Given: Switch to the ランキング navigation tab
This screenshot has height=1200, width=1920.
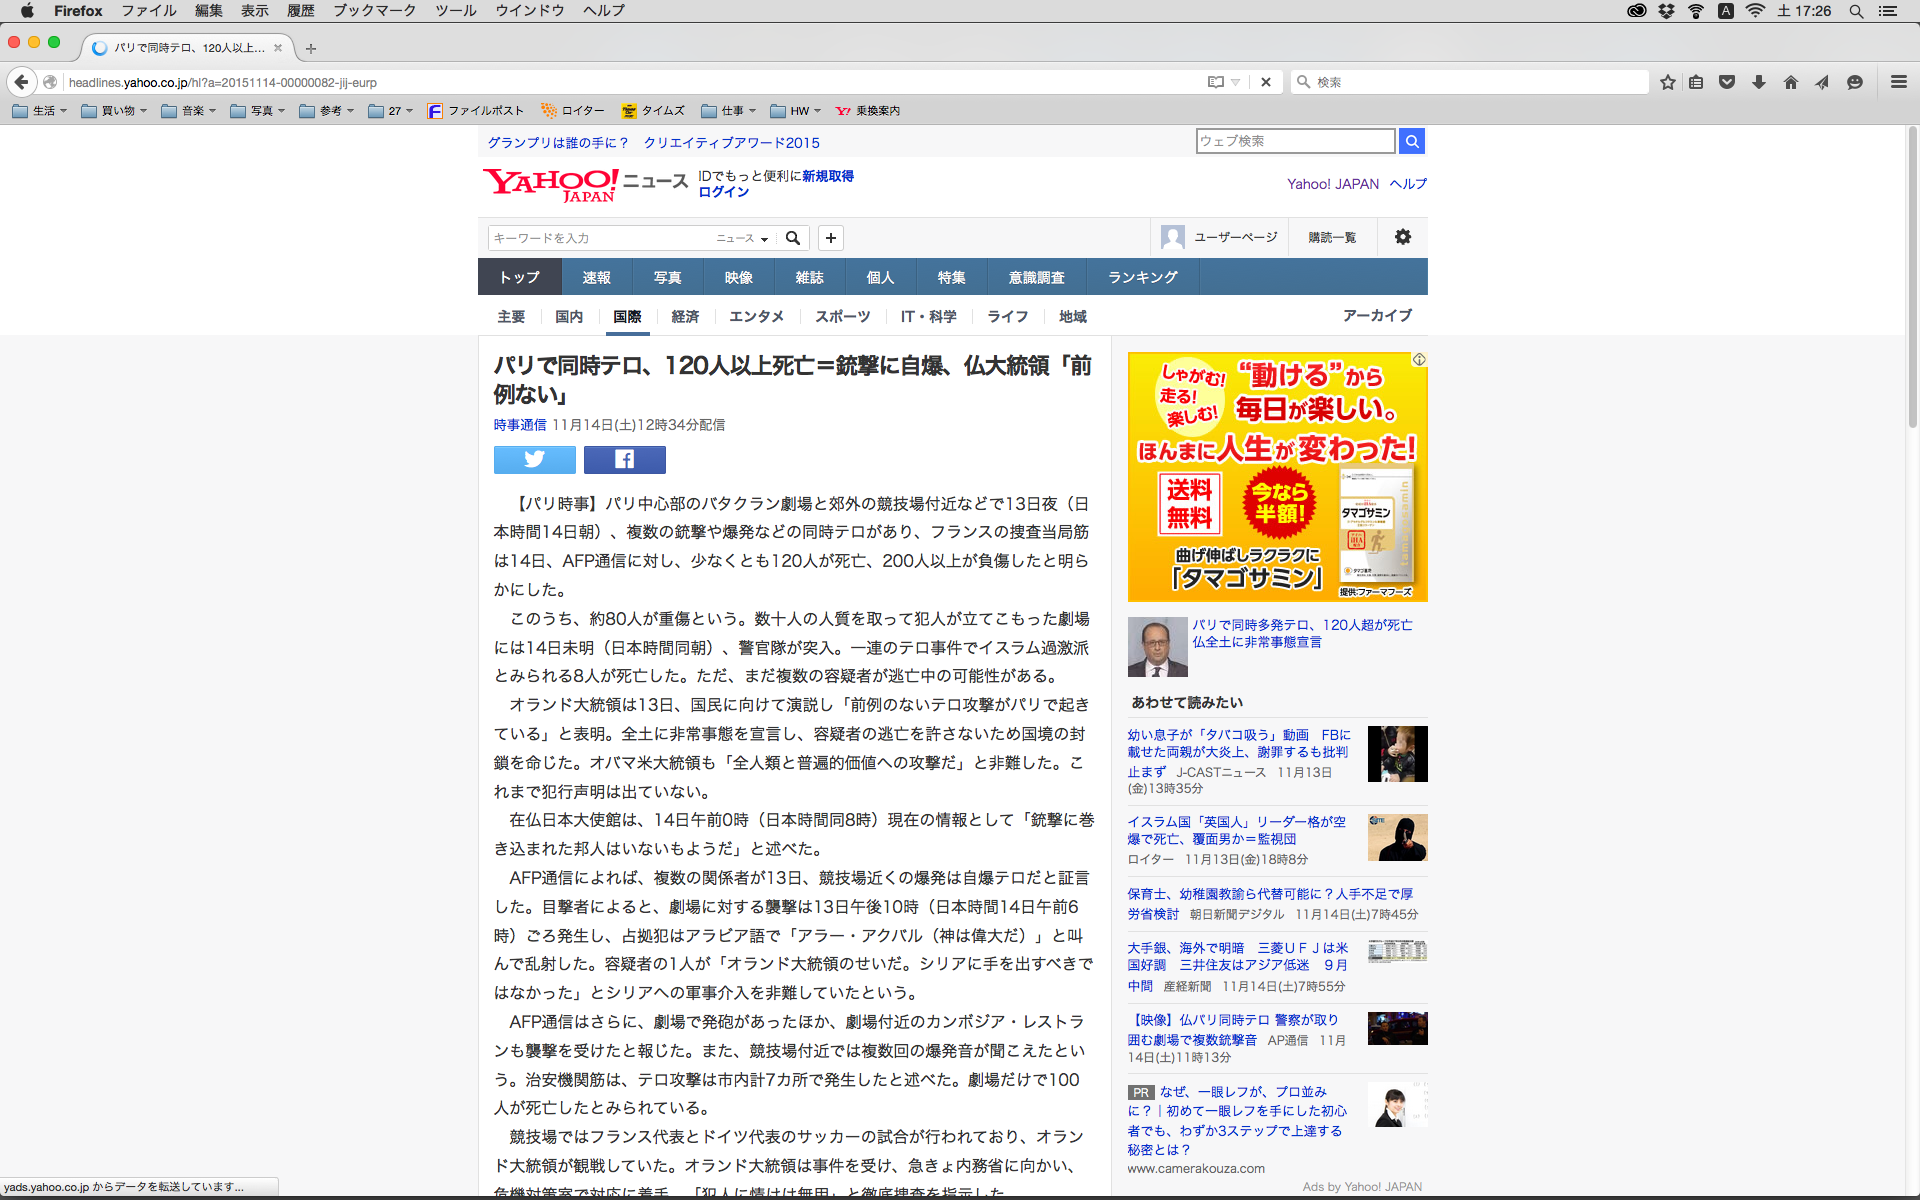Looking at the screenshot, I should tap(1142, 277).
